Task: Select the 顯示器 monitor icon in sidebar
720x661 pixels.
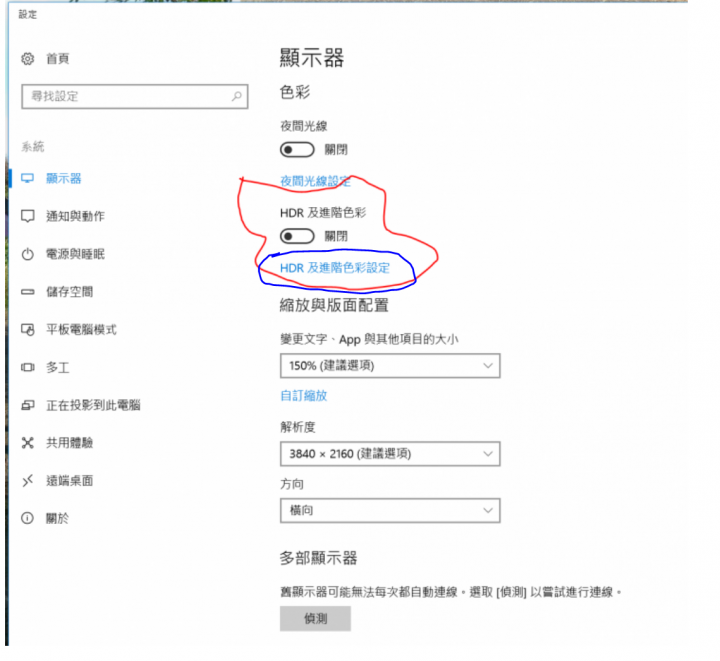Action: click(x=28, y=178)
